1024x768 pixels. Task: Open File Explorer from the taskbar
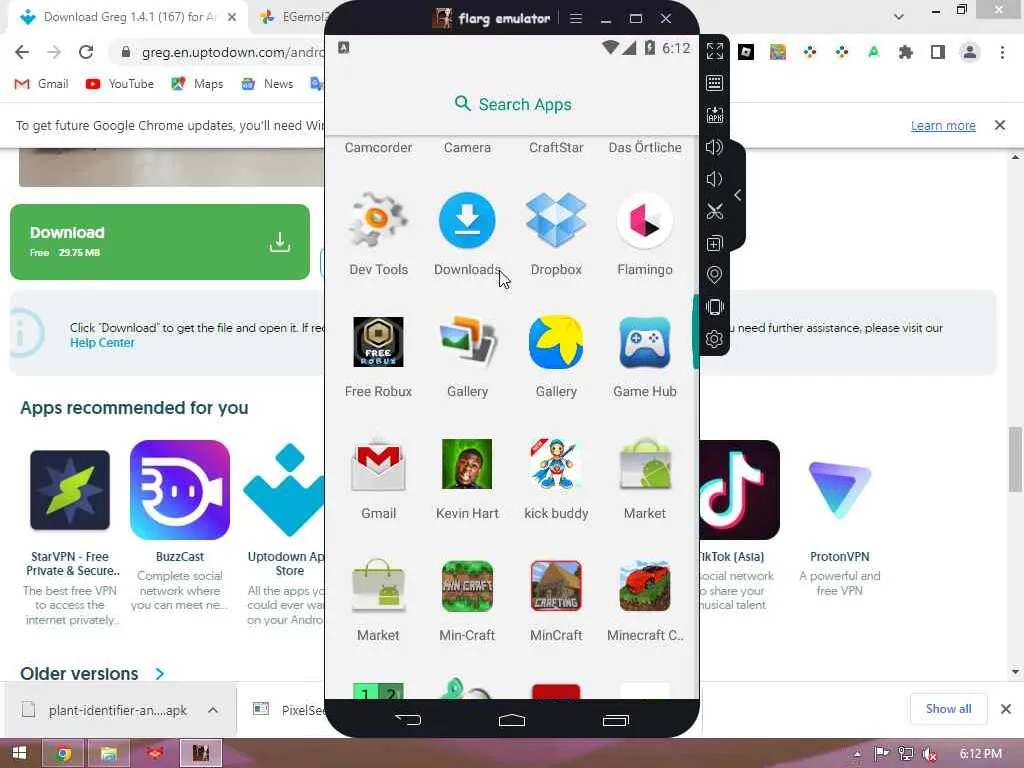pyautogui.click(x=108, y=753)
